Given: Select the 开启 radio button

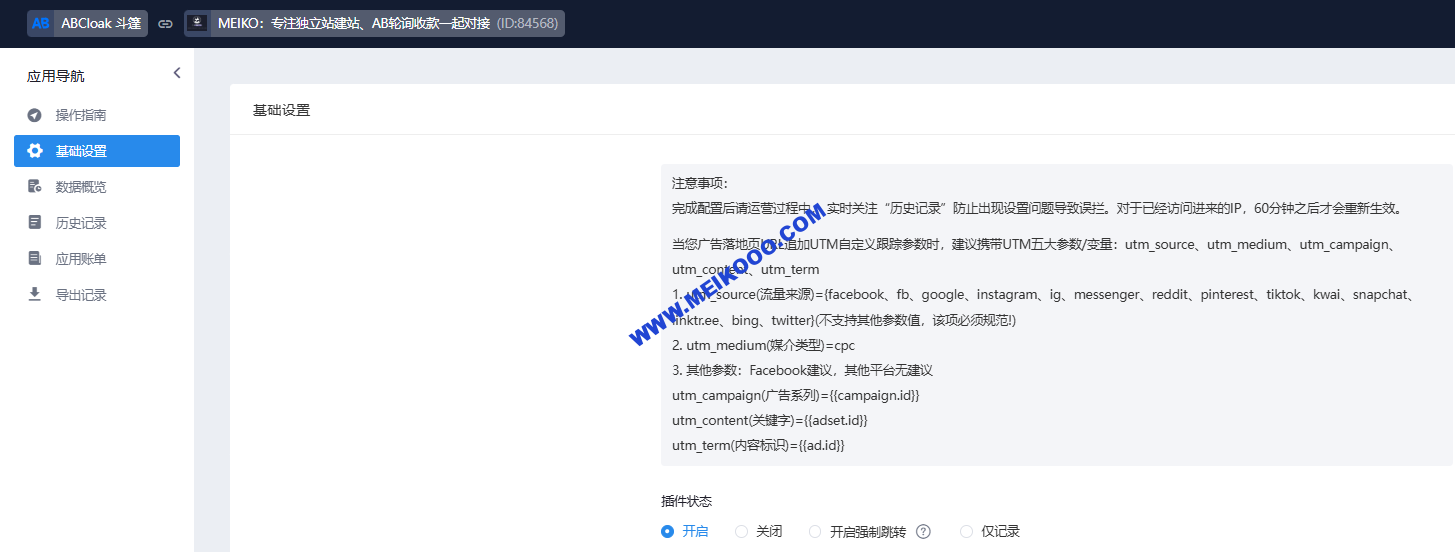Looking at the screenshot, I should (668, 532).
